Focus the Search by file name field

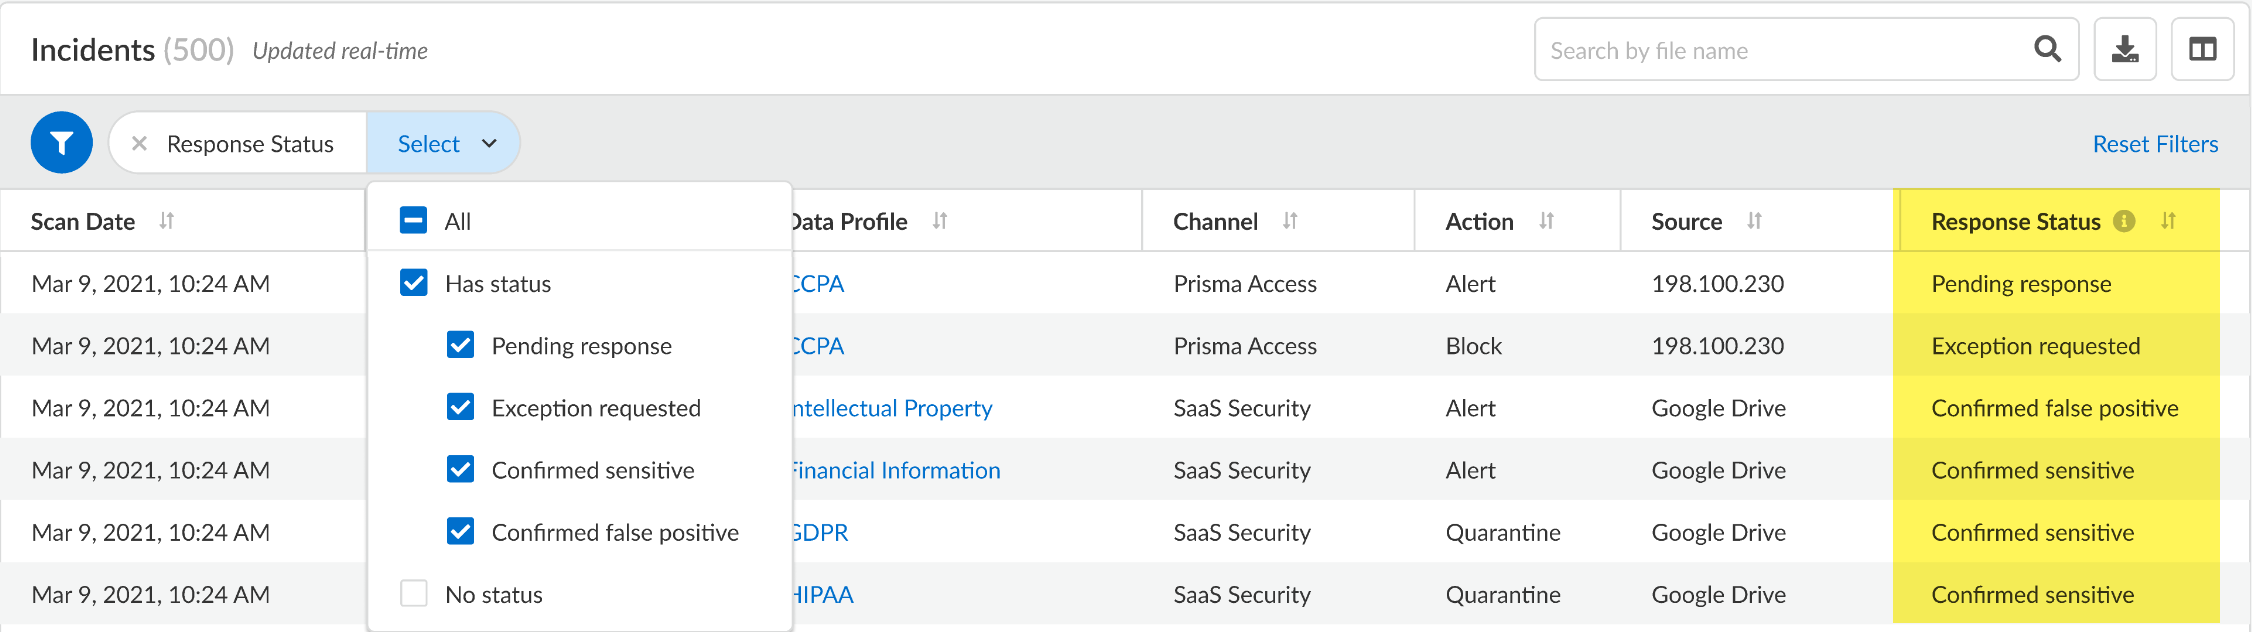pos(1780,50)
